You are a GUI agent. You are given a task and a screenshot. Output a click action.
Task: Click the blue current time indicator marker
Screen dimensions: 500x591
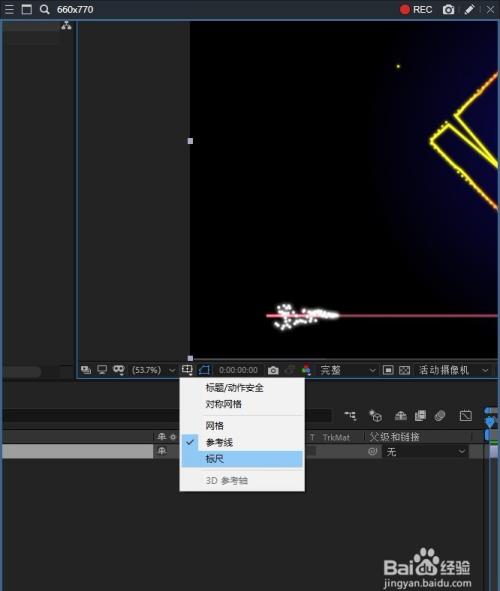point(490,421)
